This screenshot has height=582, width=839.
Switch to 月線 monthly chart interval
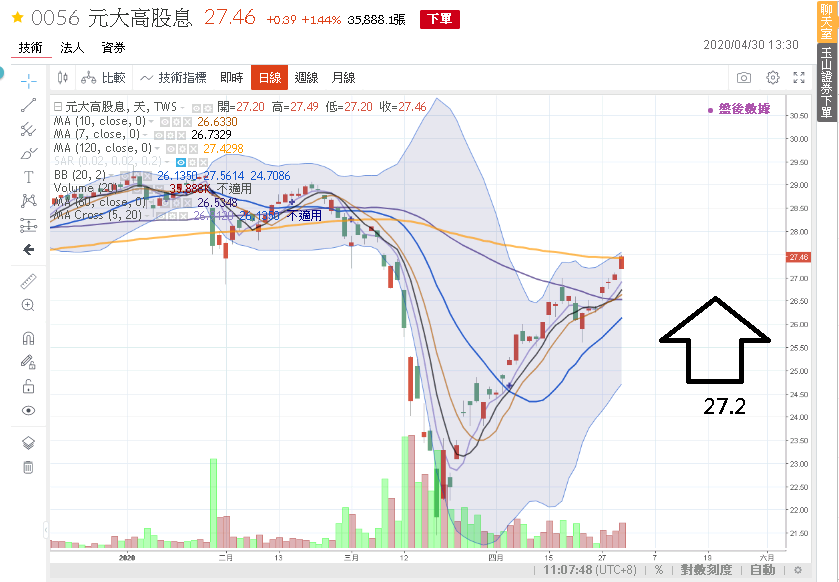344,78
